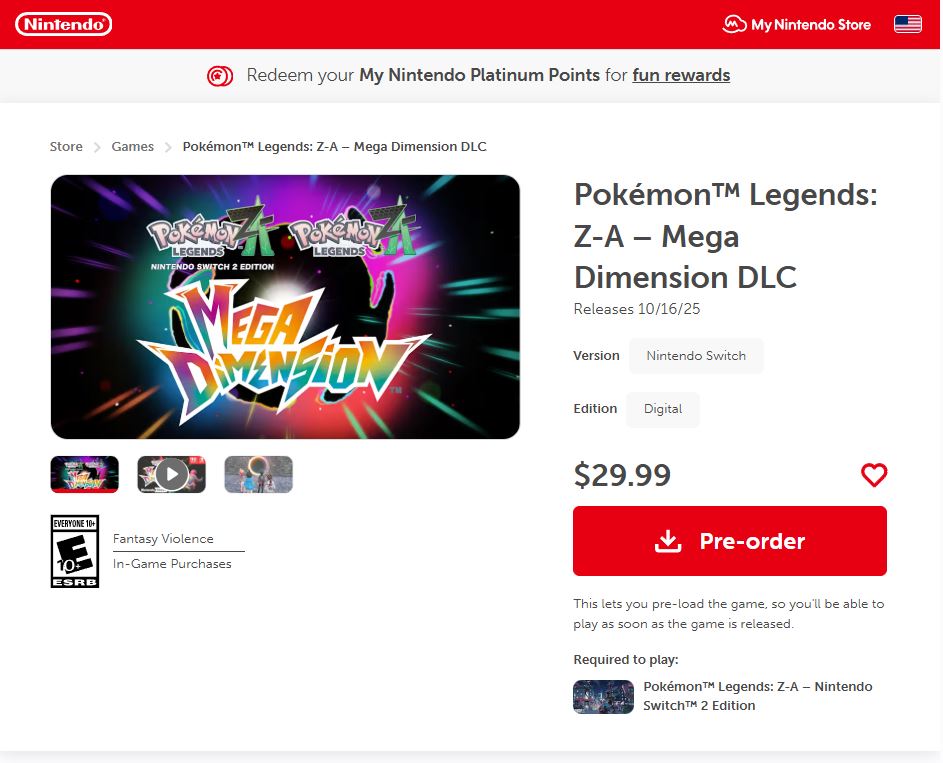Click required game thumbnail image
This screenshot has width=943, height=763.
603,696
